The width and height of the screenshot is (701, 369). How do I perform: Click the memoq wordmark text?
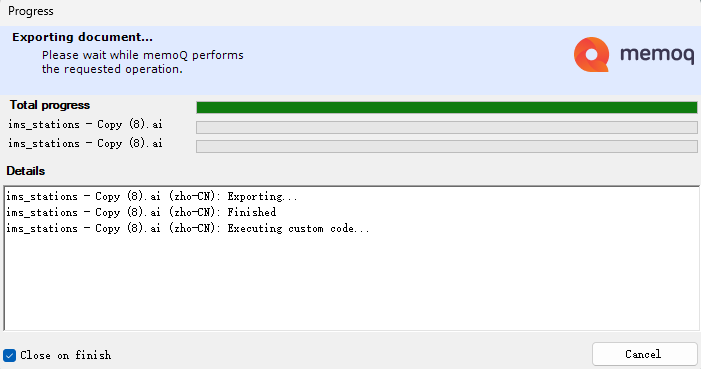pos(657,55)
